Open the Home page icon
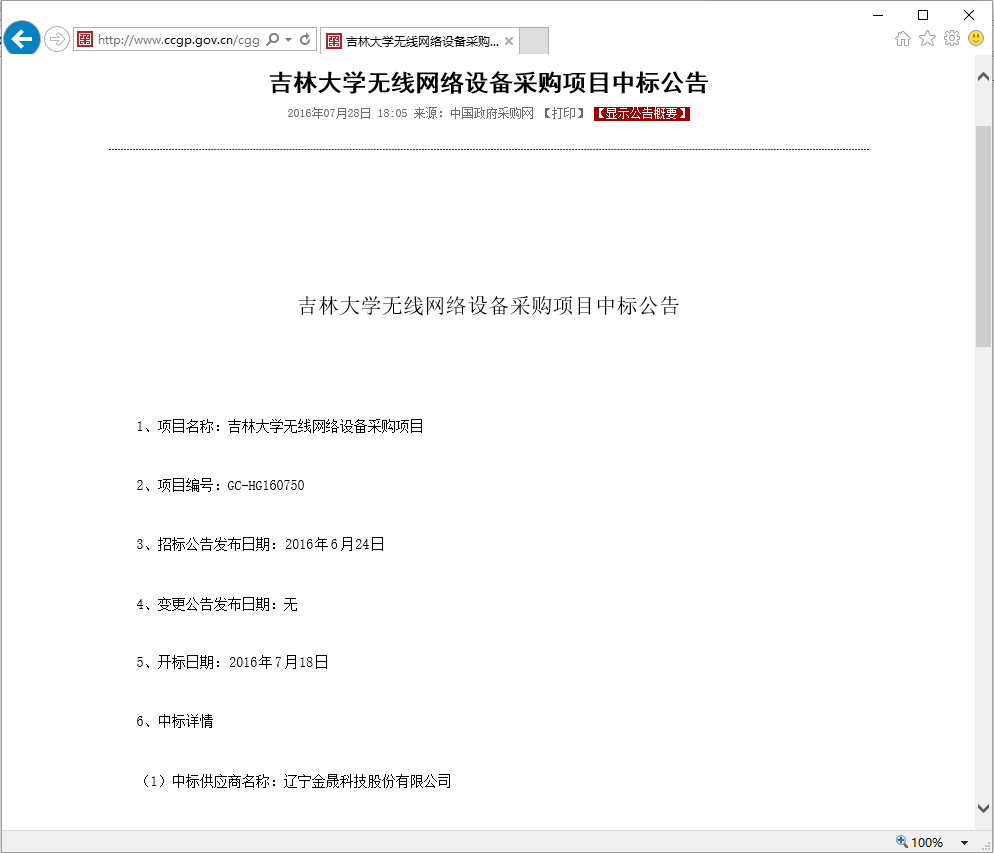Image resolution: width=994 pixels, height=853 pixels. [903, 38]
